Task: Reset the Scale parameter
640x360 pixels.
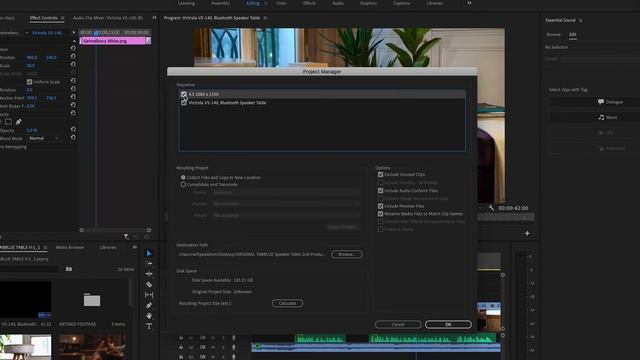Action: [73, 64]
